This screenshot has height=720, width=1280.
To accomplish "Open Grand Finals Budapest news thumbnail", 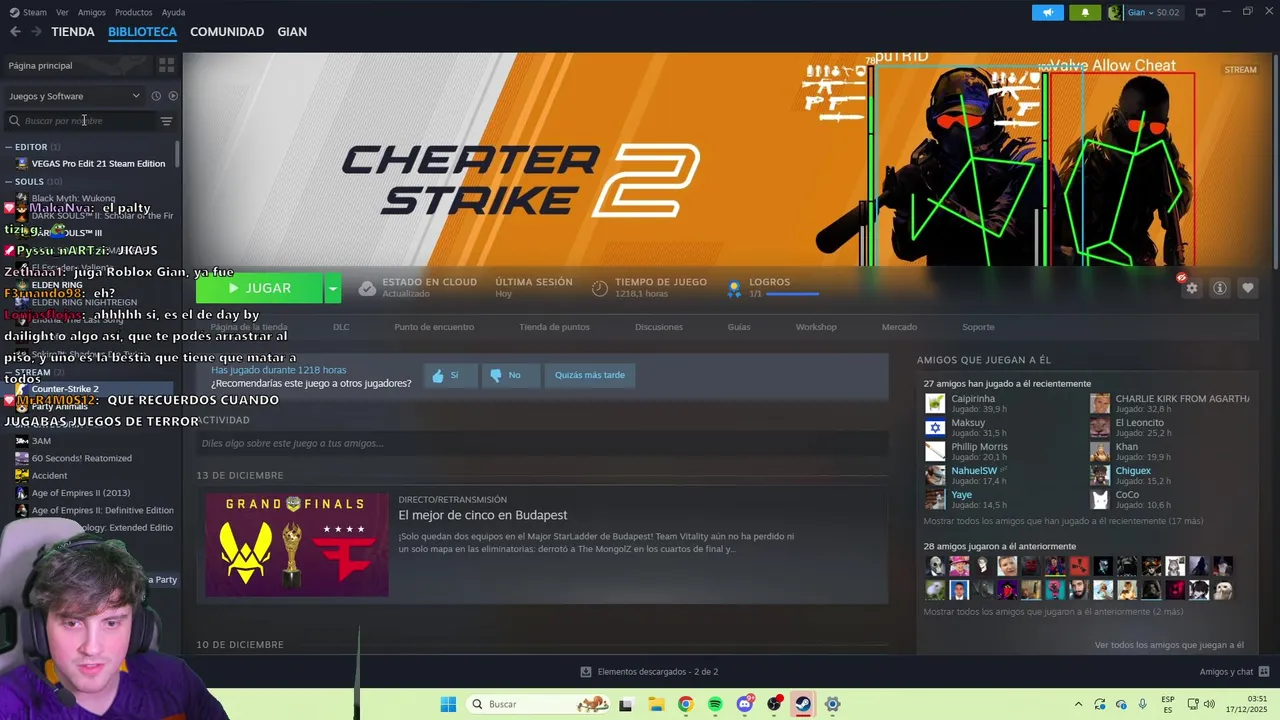I will [297, 544].
